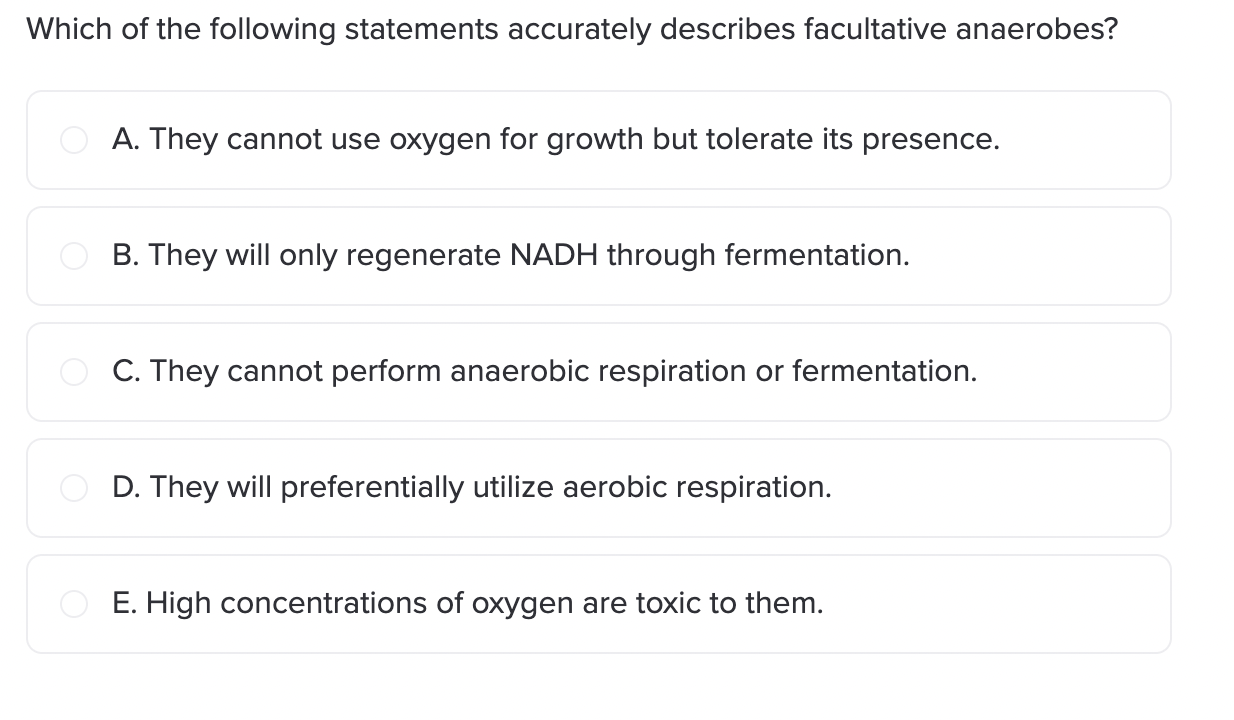Mark the radio button for option D
This screenshot has width=1234, height=720.
click(x=74, y=488)
